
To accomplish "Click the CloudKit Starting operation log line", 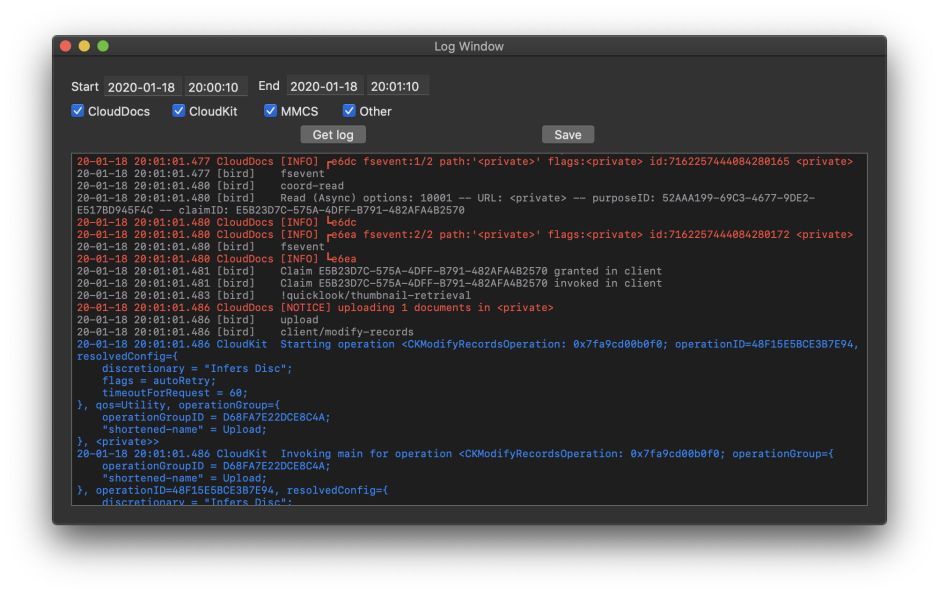I will (470, 344).
